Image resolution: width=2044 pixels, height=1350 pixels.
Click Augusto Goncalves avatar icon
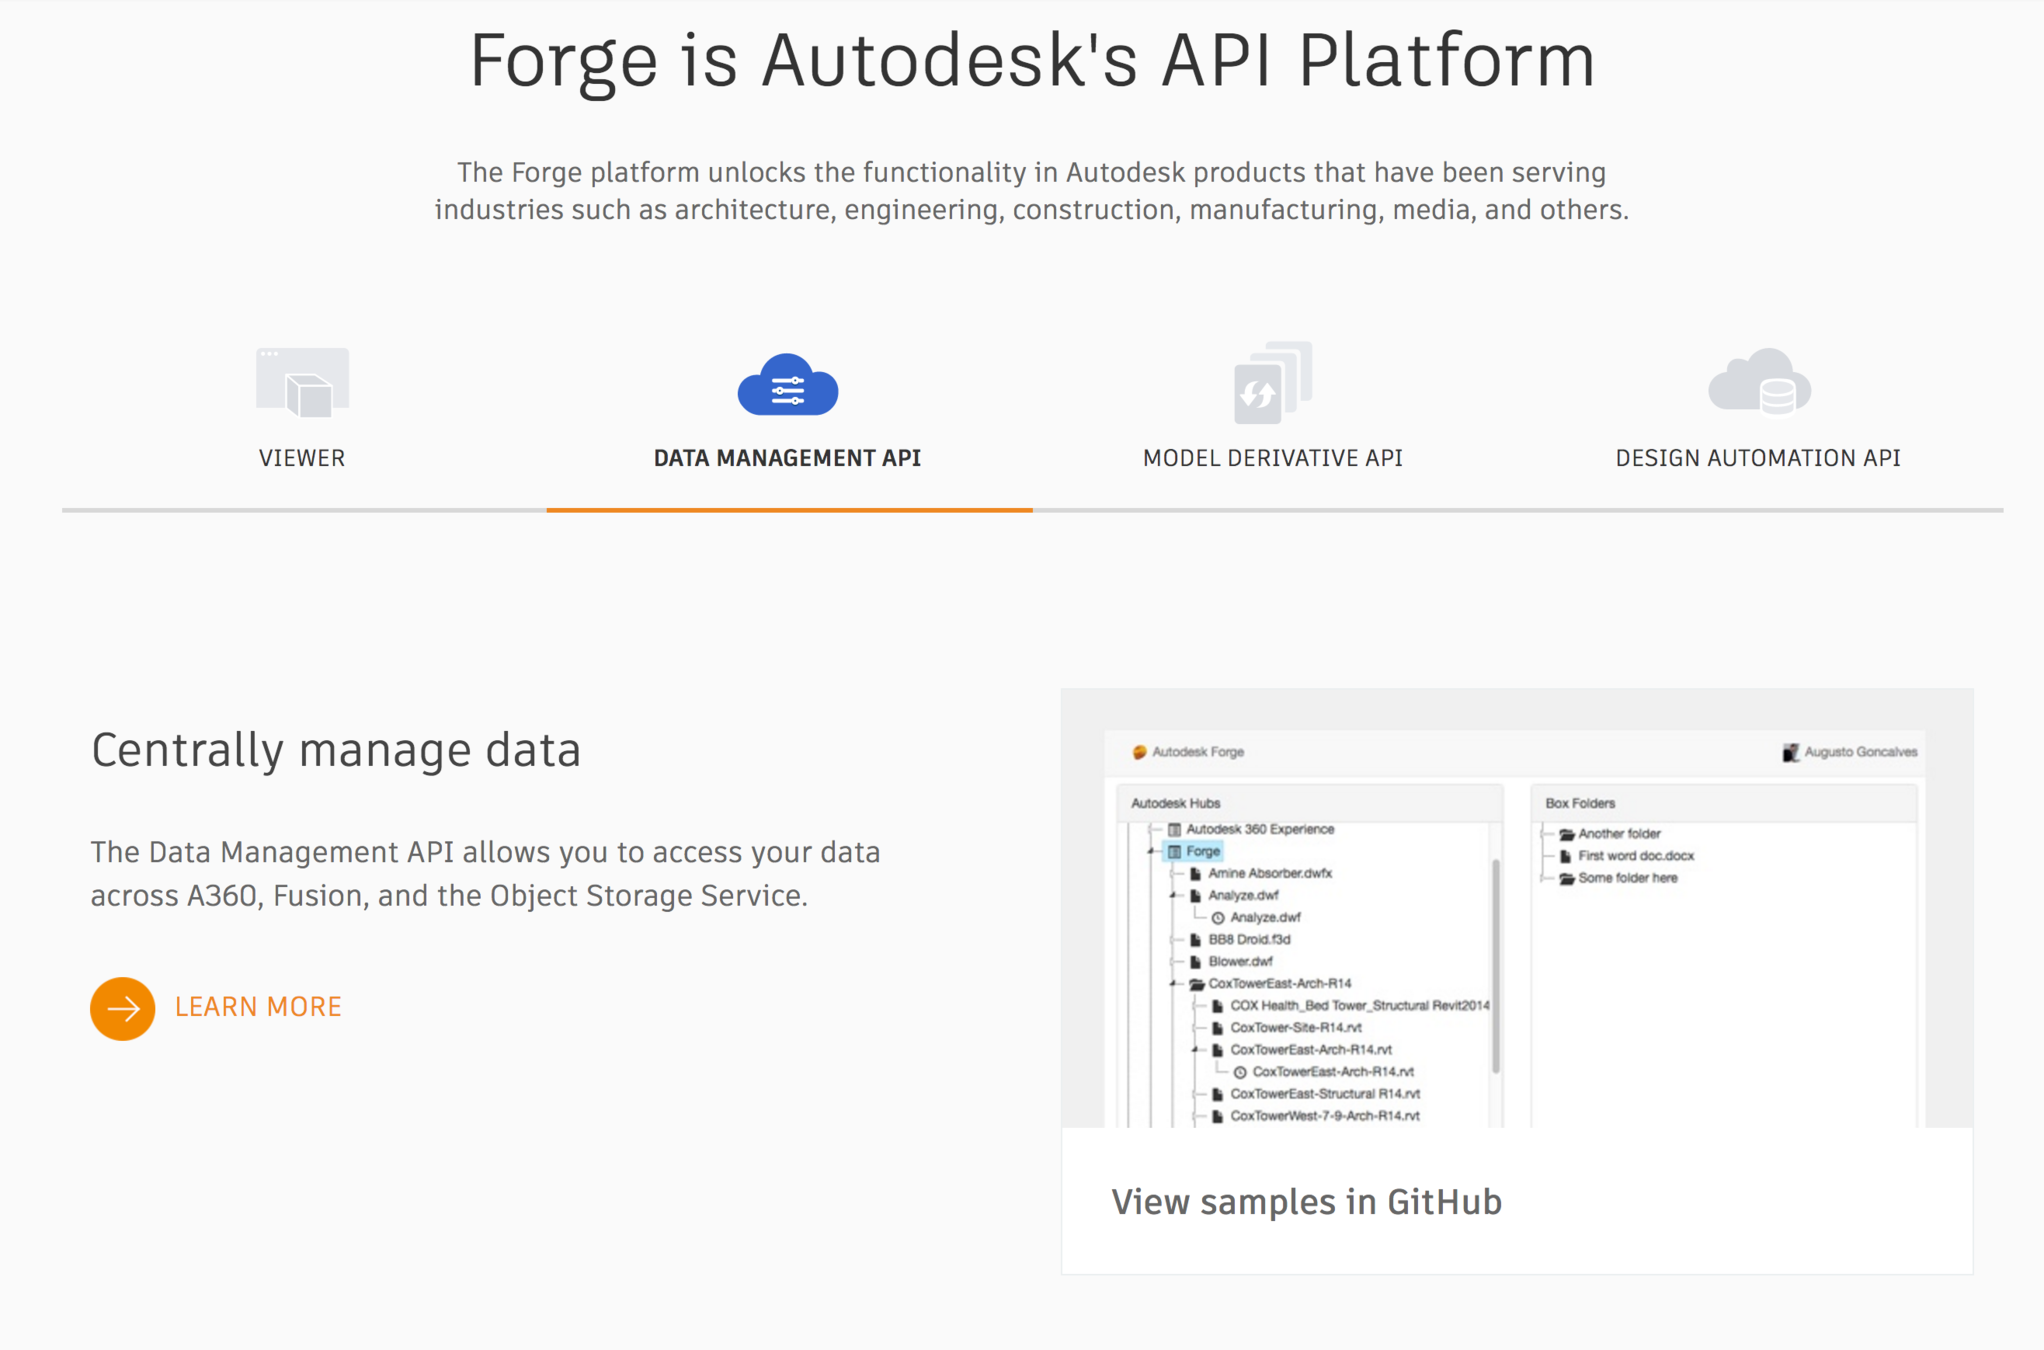pyautogui.click(x=1790, y=752)
